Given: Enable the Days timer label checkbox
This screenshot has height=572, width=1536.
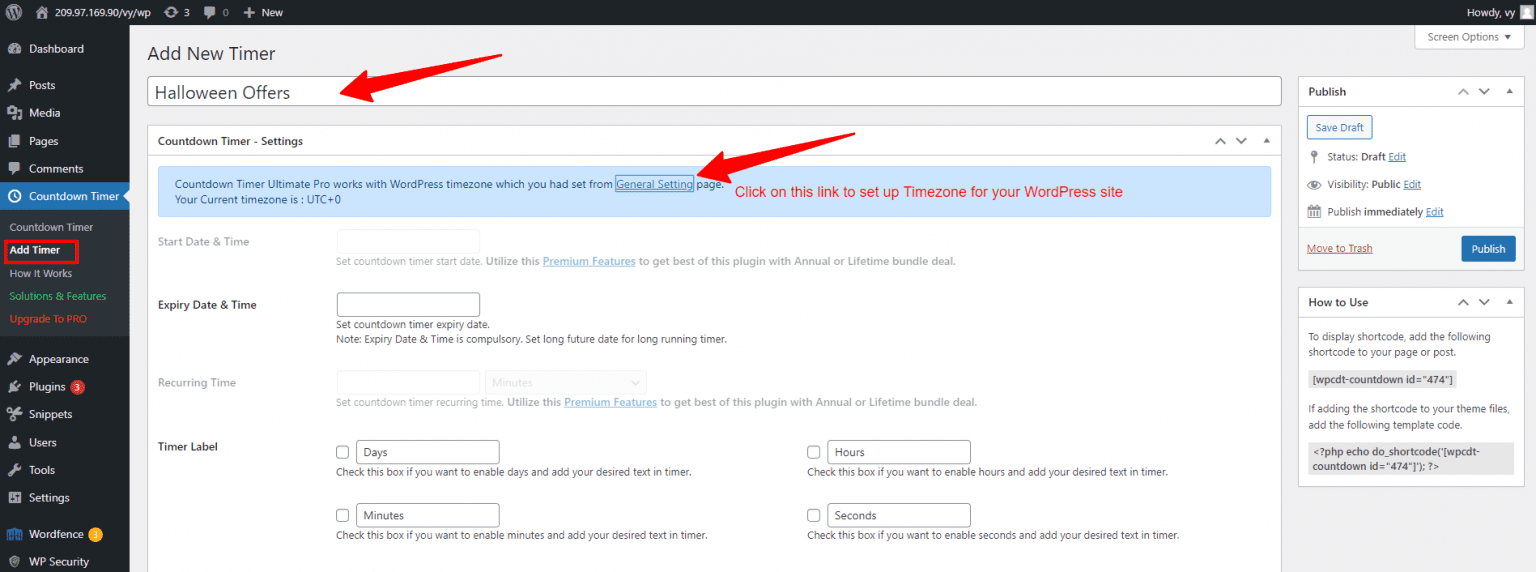Looking at the screenshot, I should pyautogui.click(x=343, y=452).
